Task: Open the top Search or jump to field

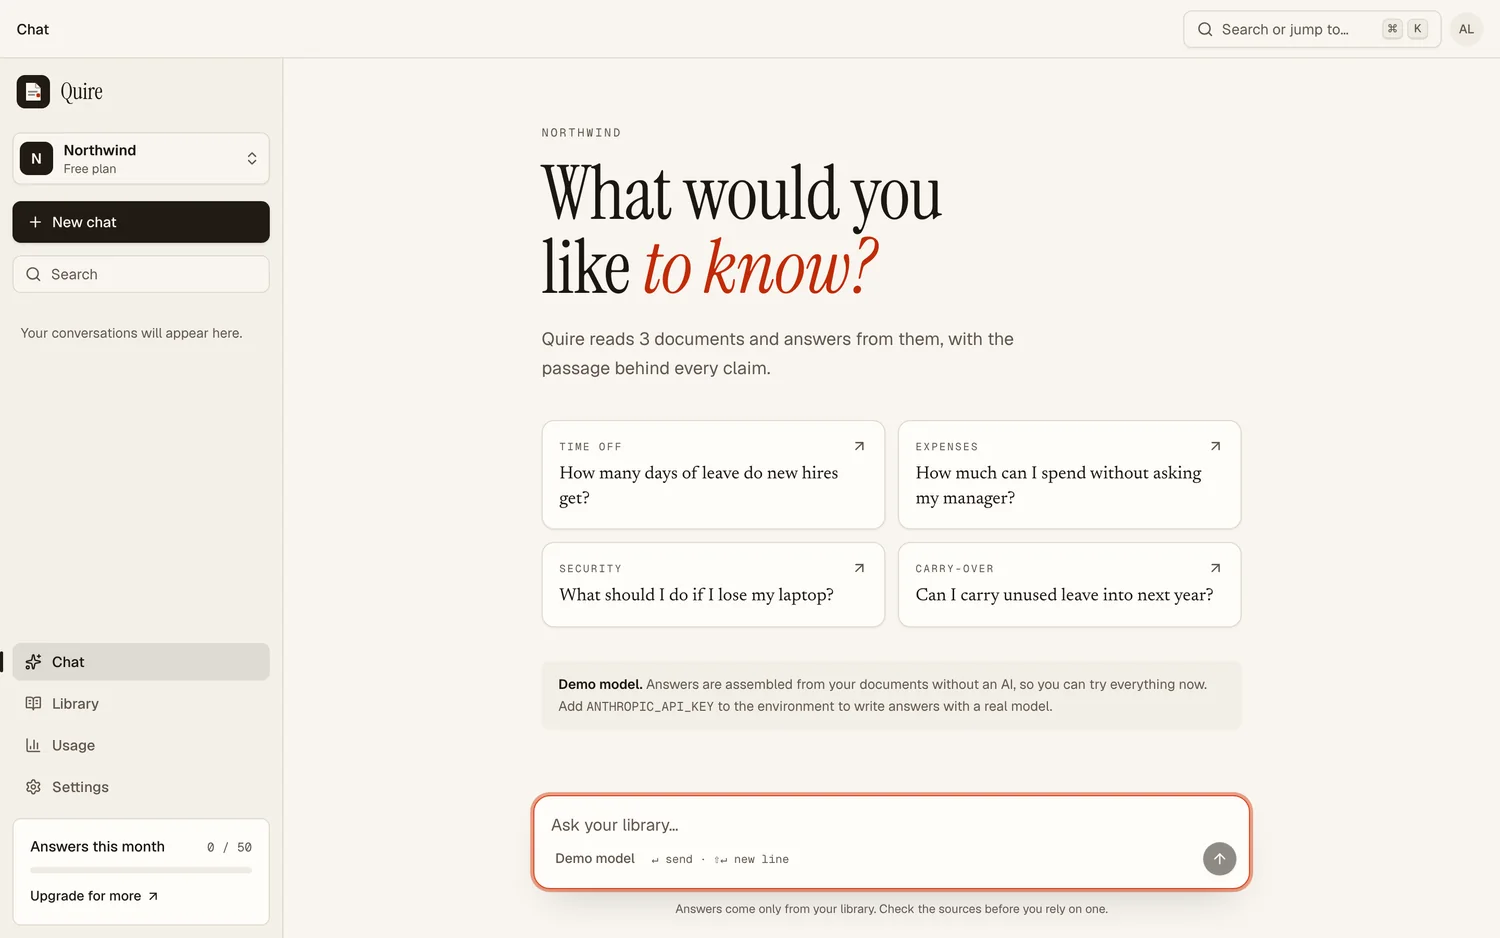Action: tap(1312, 29)
